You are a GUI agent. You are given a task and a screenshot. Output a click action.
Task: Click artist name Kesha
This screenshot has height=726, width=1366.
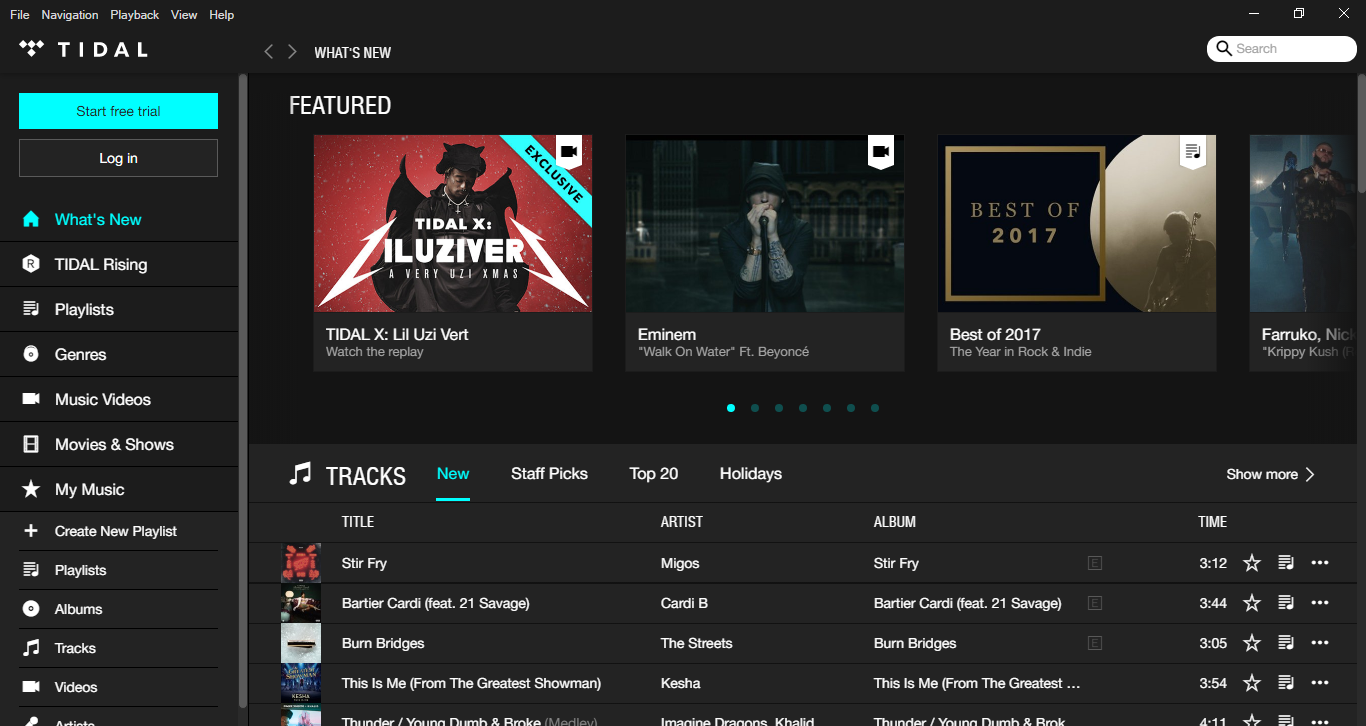pos(681,683)
